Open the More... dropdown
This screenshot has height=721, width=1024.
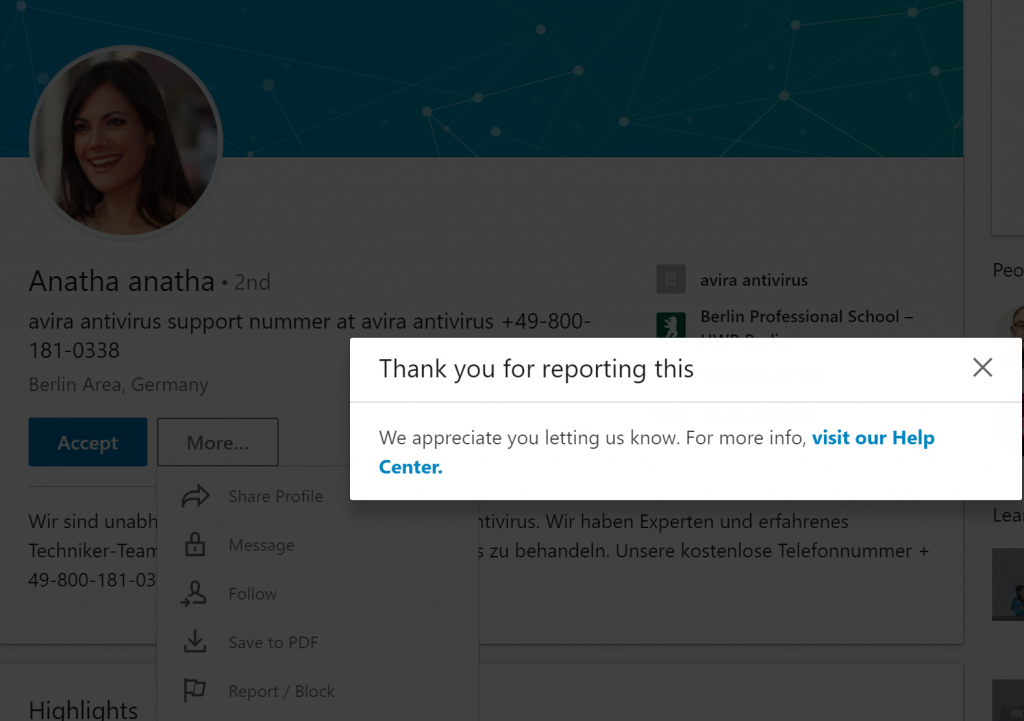(217, 441)
